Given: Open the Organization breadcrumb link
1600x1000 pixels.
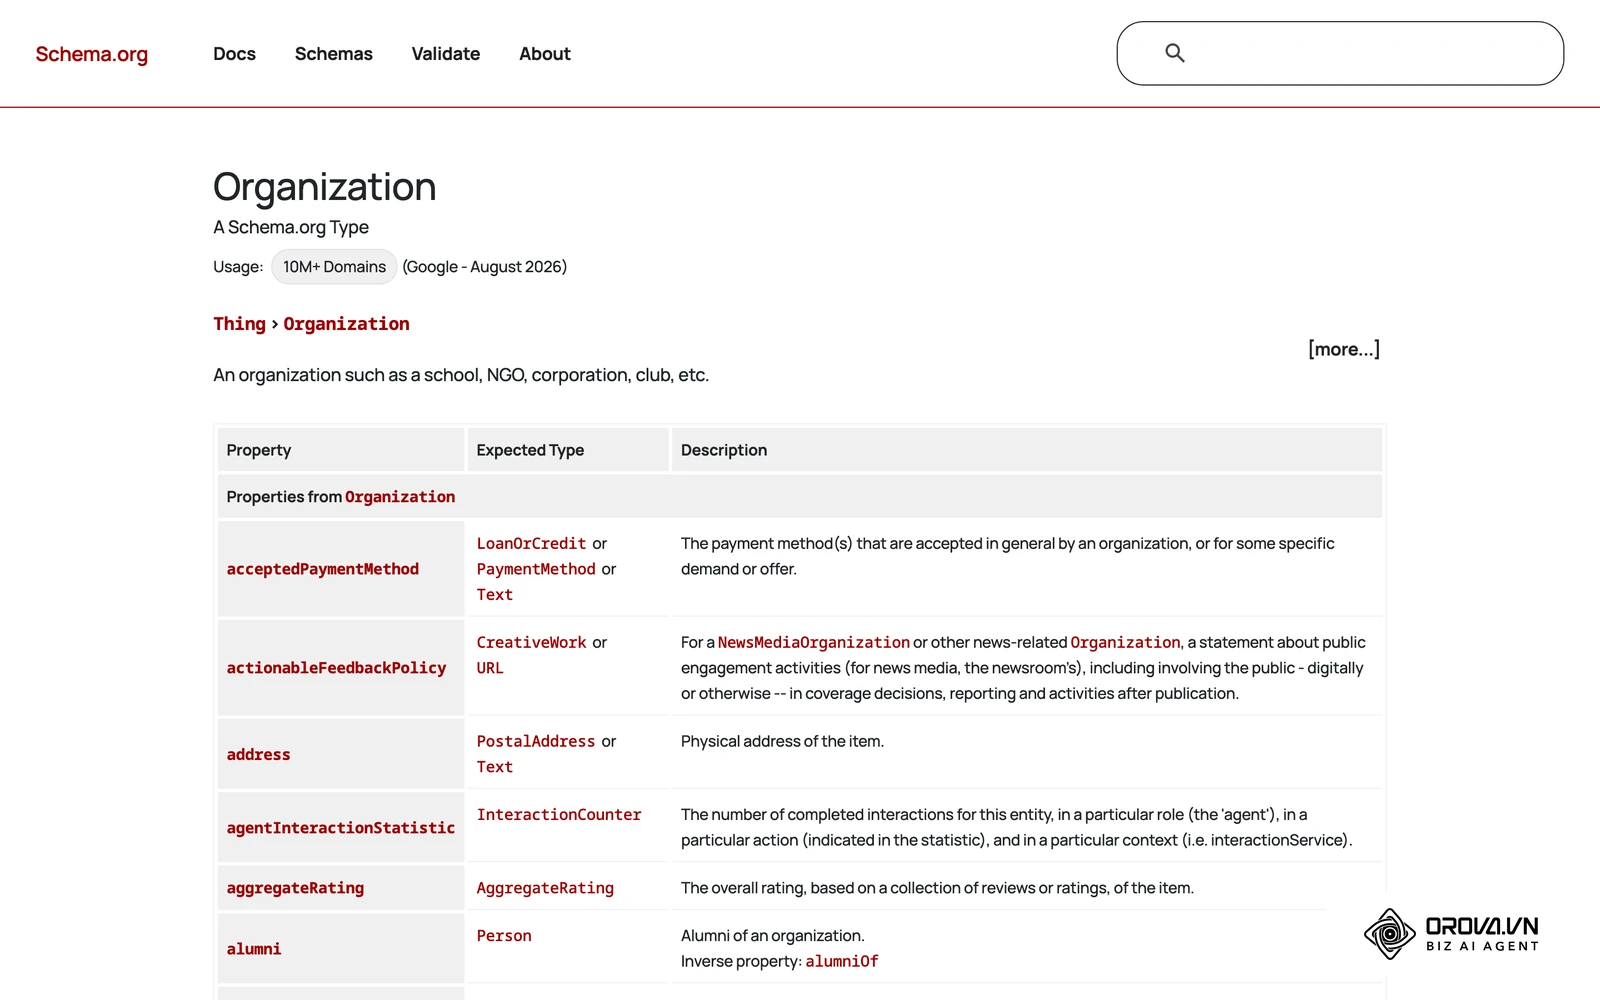Looking at the screenshot, I should [x=346, y=324].
